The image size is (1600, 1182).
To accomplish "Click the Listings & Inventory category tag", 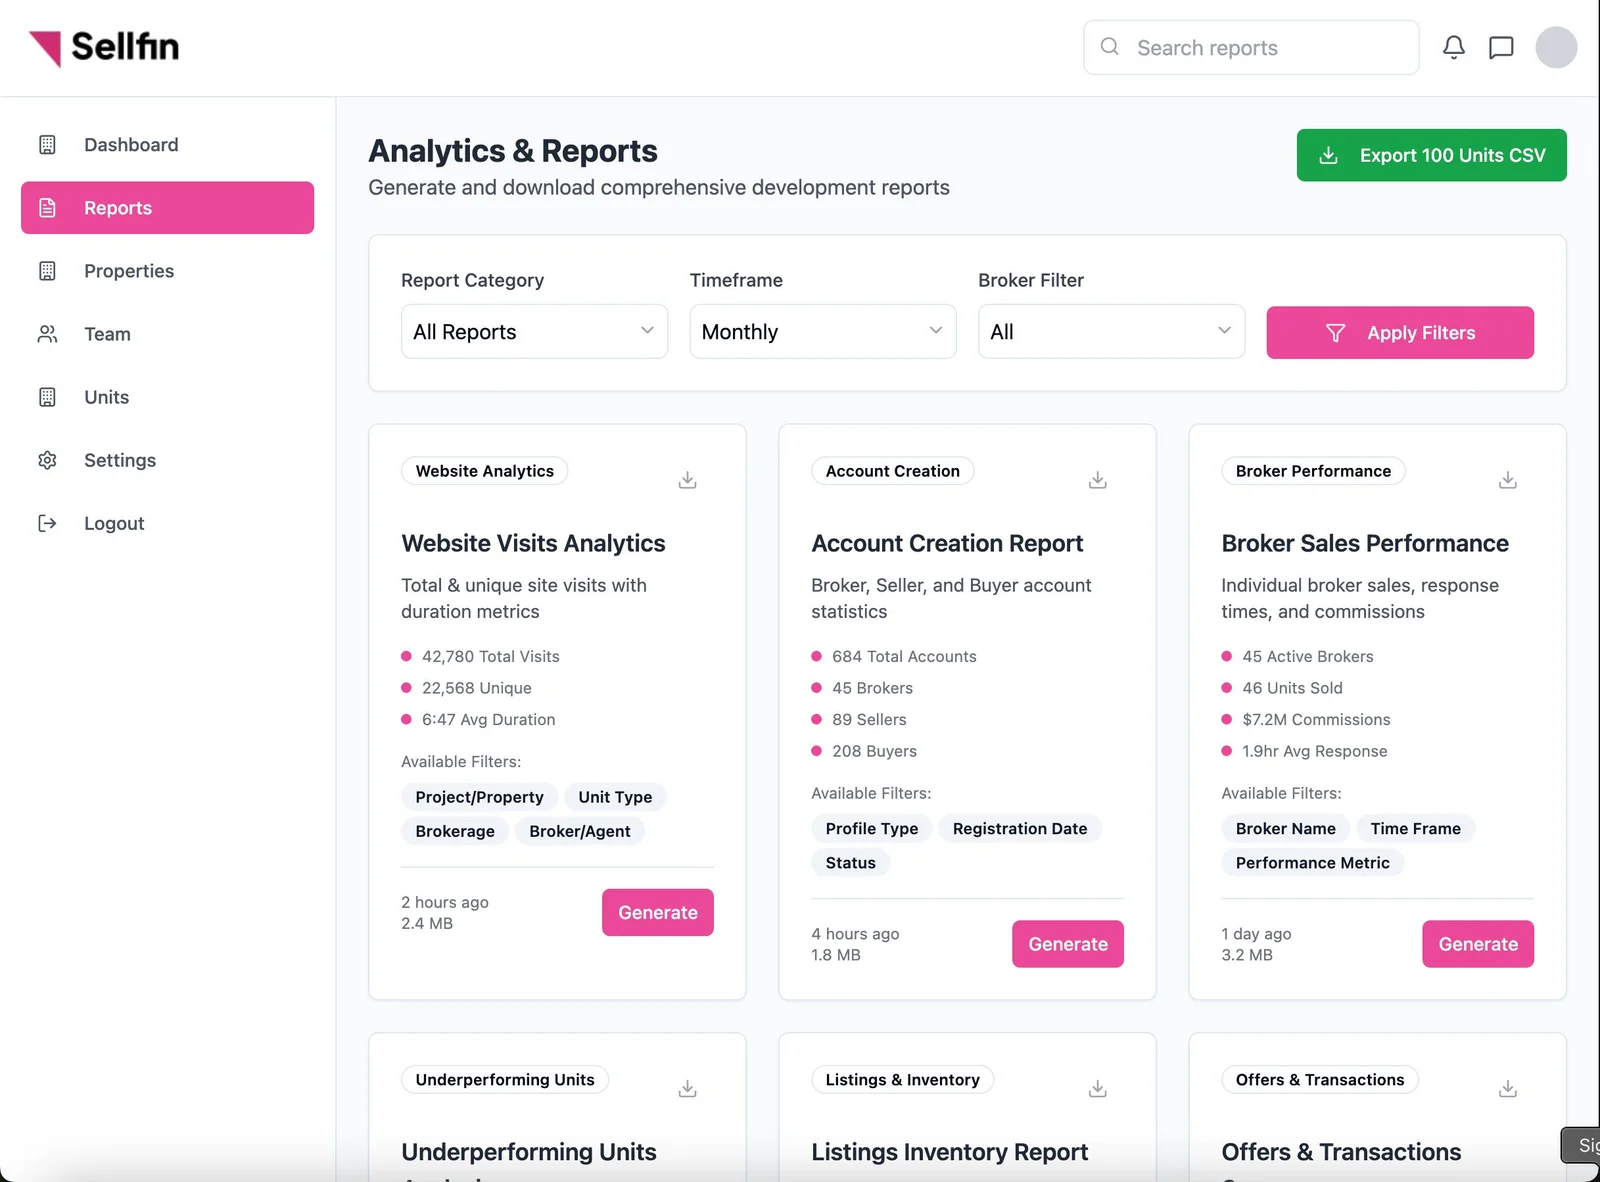I will click(x=902, y=1080).
